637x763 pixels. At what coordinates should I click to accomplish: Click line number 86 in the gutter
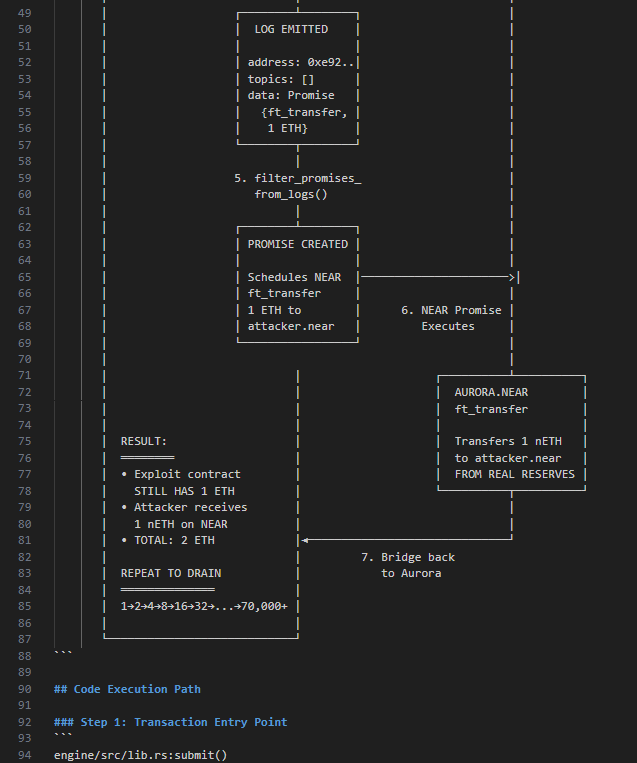coord(24,623)
